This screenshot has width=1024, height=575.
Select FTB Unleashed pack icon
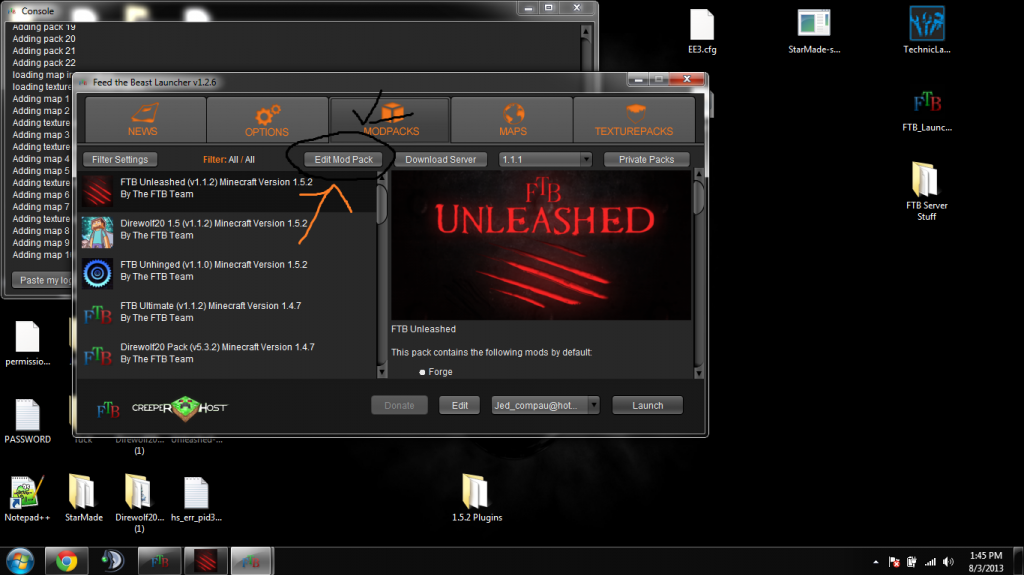(97, 191)
